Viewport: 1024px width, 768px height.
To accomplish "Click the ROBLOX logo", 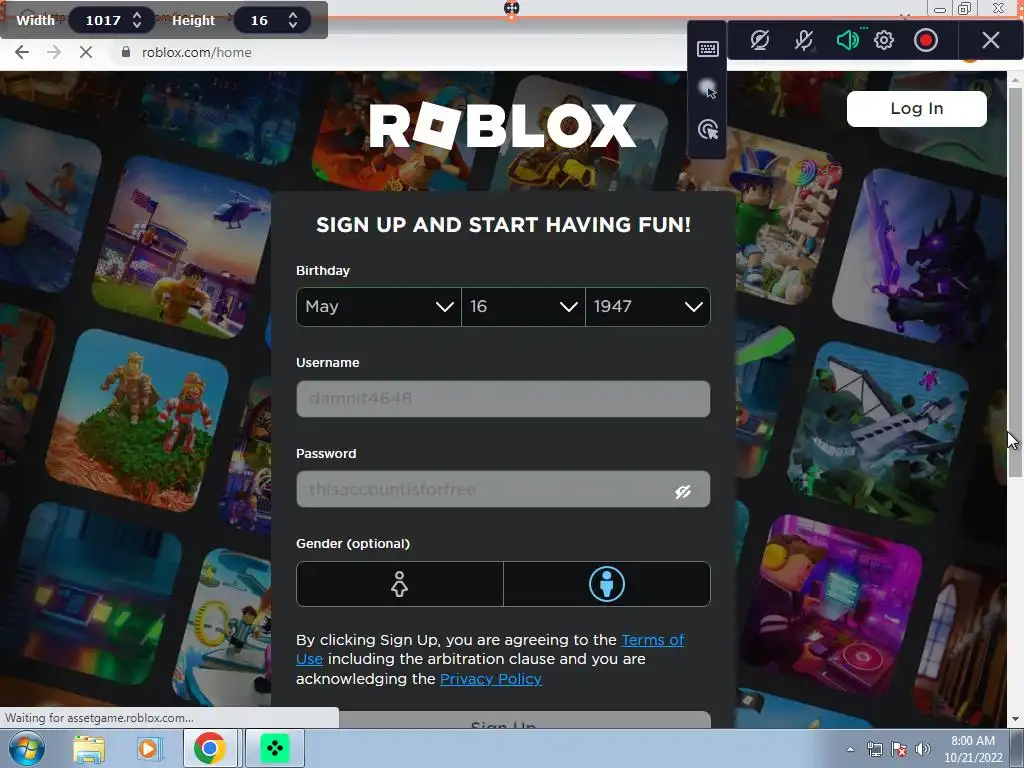I will pyautogui.click(x=502, y=125).
